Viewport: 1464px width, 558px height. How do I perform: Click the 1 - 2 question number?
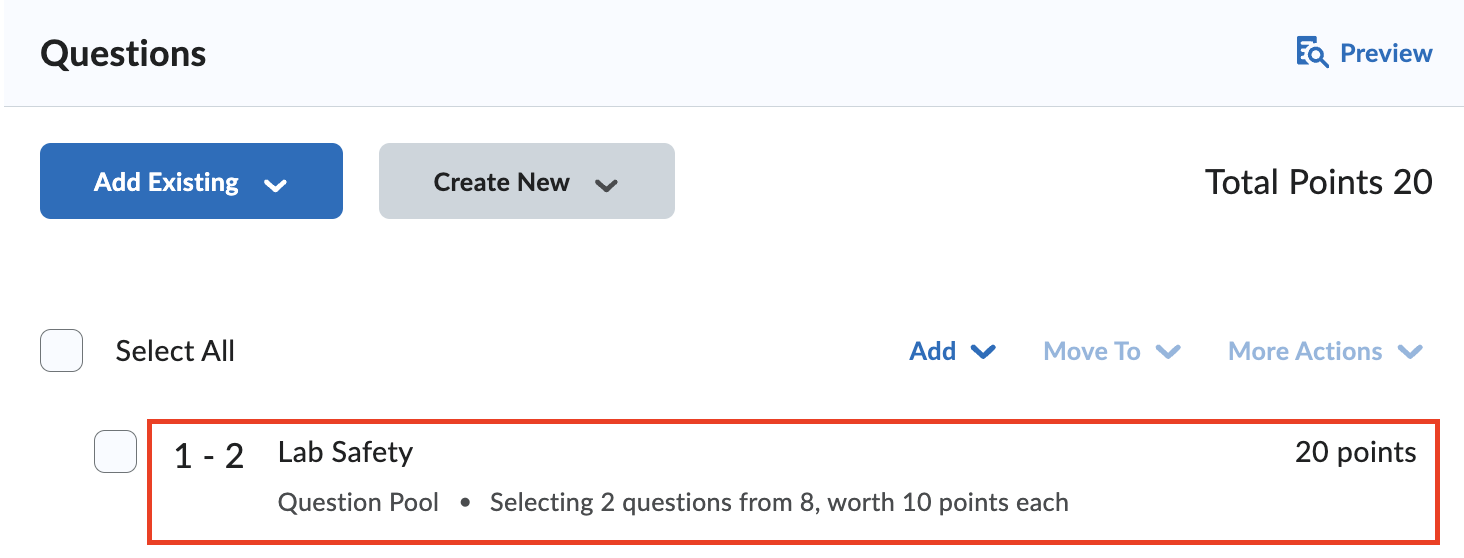click(209, 456)
